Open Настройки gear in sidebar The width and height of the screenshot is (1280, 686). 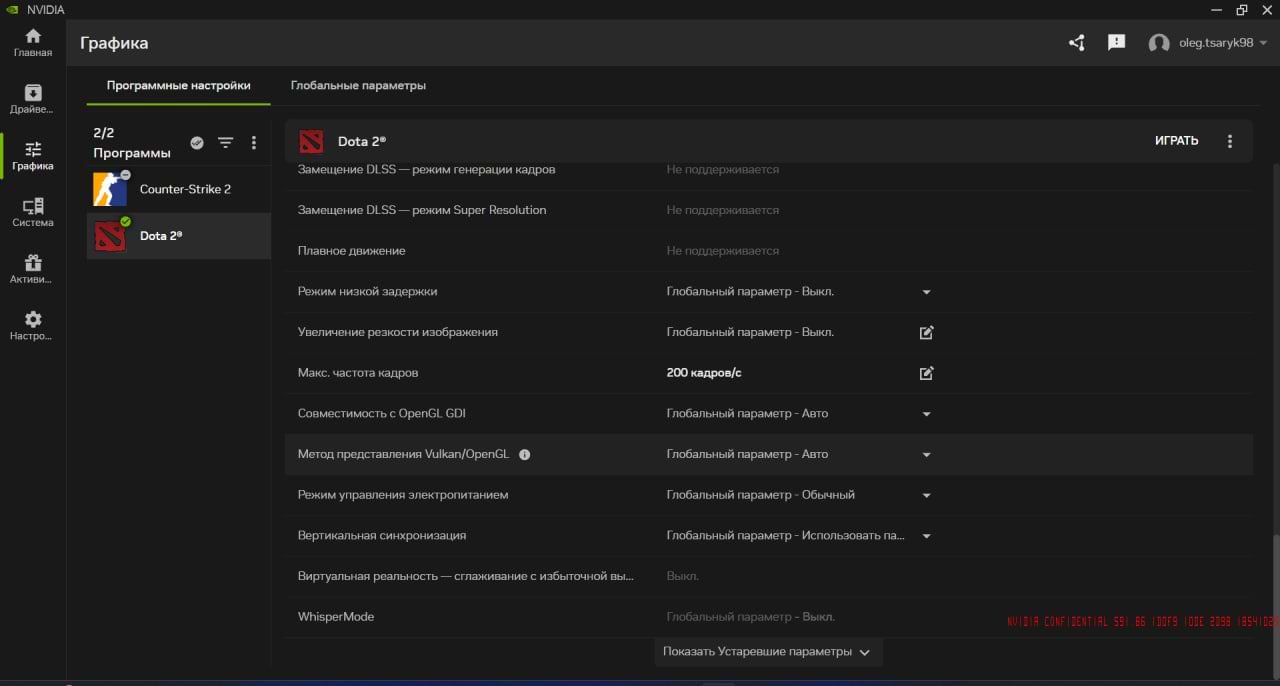click(33, 325)
